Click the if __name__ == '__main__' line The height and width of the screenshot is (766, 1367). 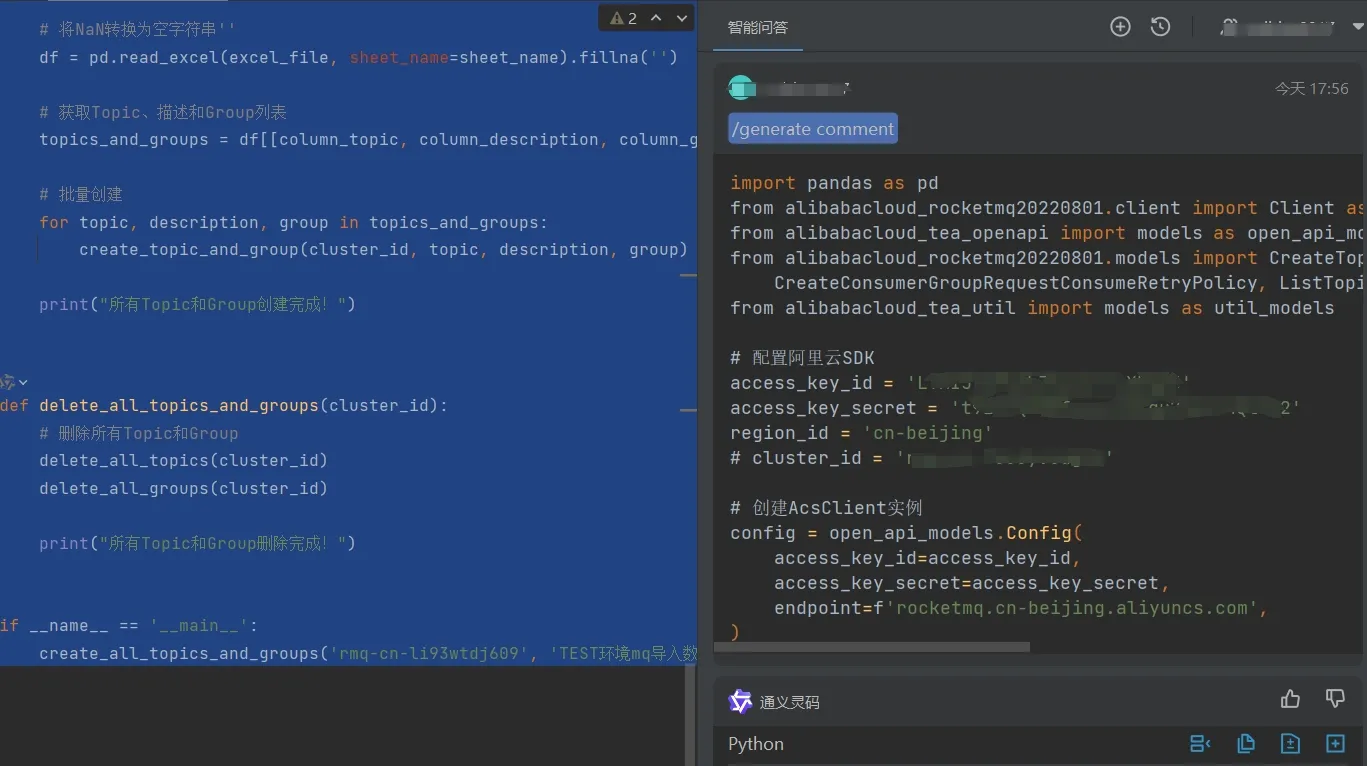pyautogui.click(x=129, y=625)
